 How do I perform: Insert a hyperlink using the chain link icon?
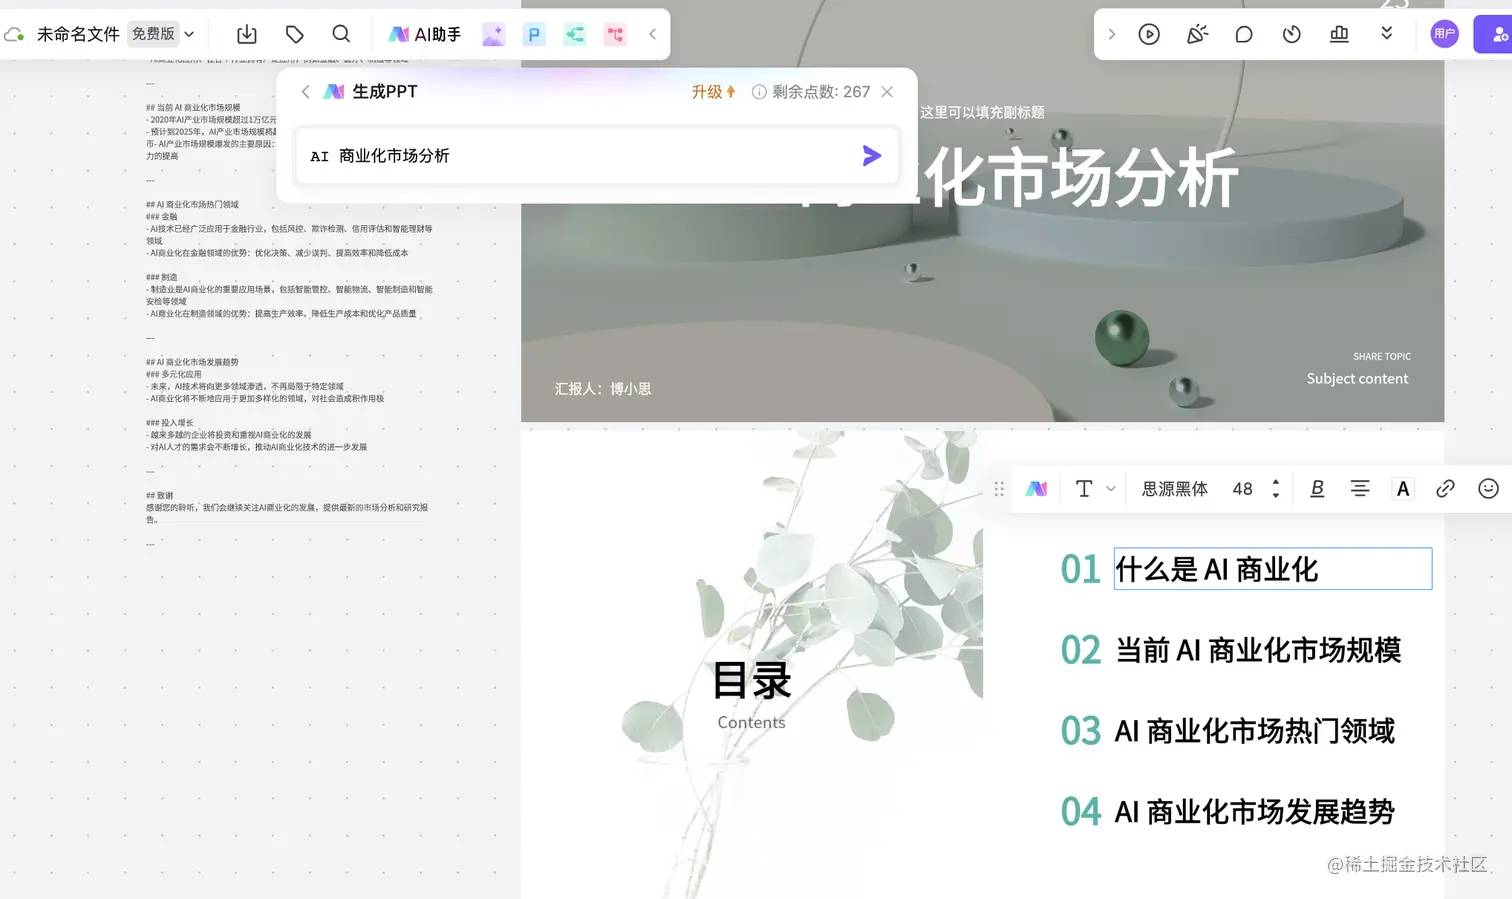[x=1445, y=488]
